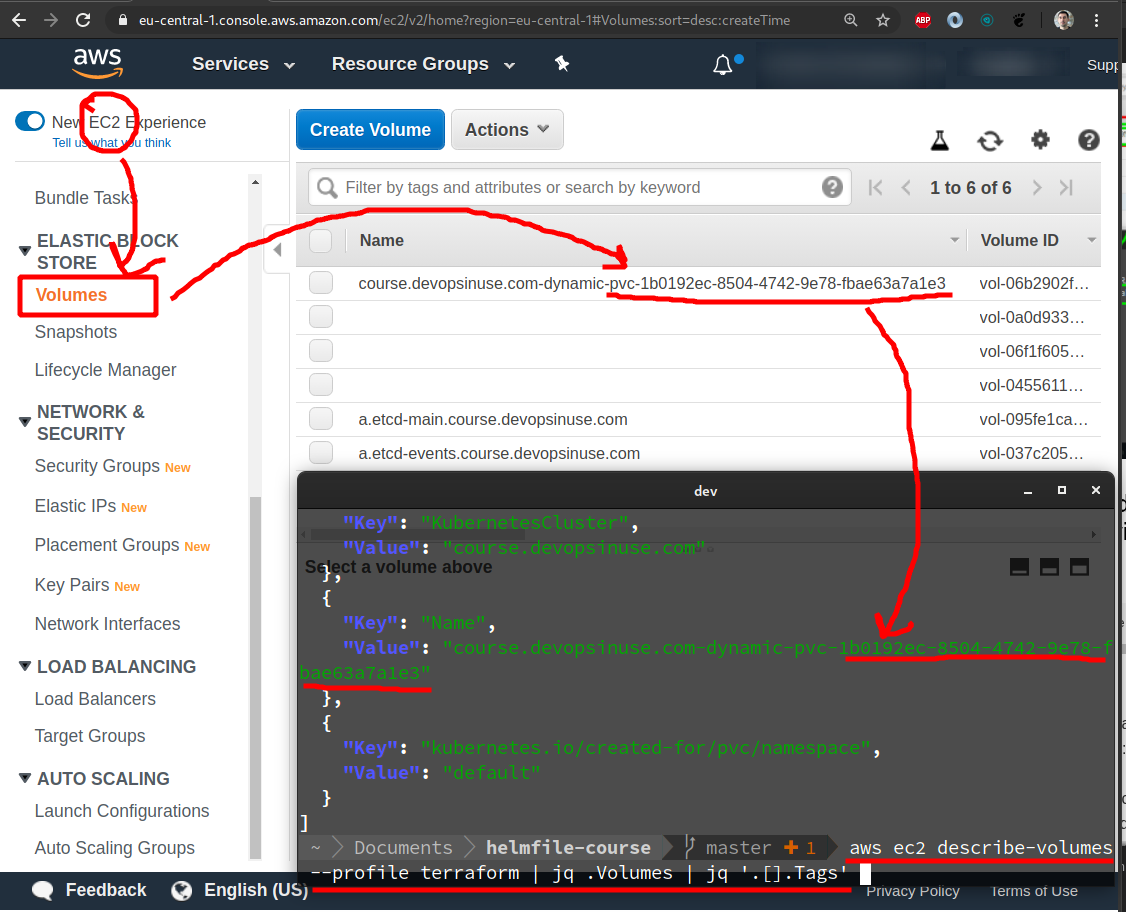Viewport: 1126px width, 912px height.
Task: Click the browser address bar URL
Action: (464, 20)
